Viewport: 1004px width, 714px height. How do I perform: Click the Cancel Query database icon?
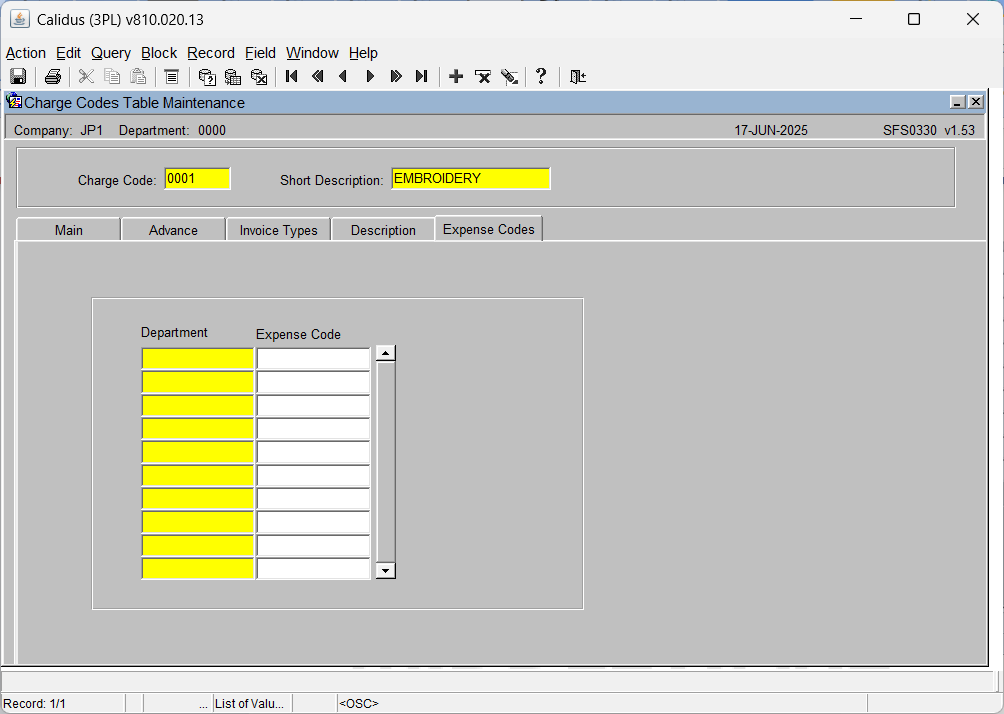[x=259, y=77]
